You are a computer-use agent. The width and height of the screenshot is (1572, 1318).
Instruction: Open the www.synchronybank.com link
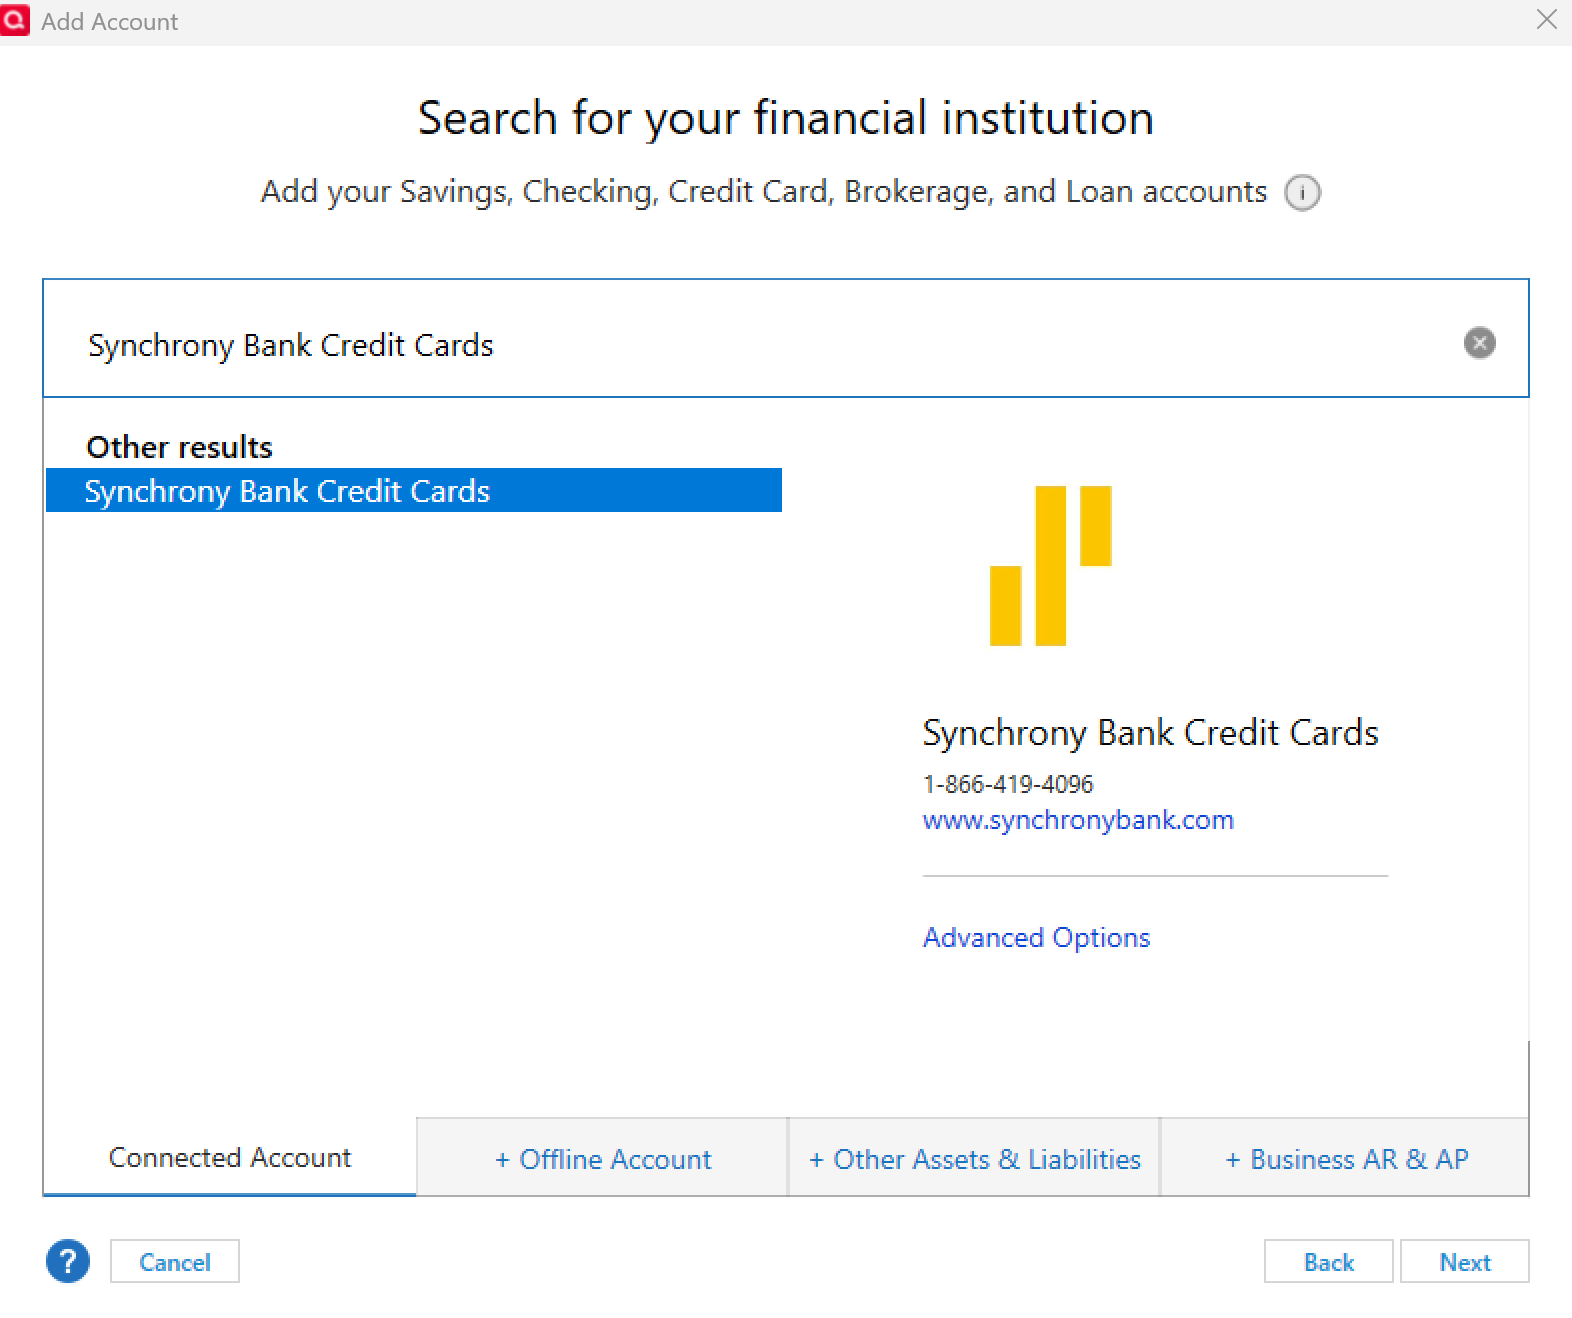pyautogui.click(x=1078, y=820)
